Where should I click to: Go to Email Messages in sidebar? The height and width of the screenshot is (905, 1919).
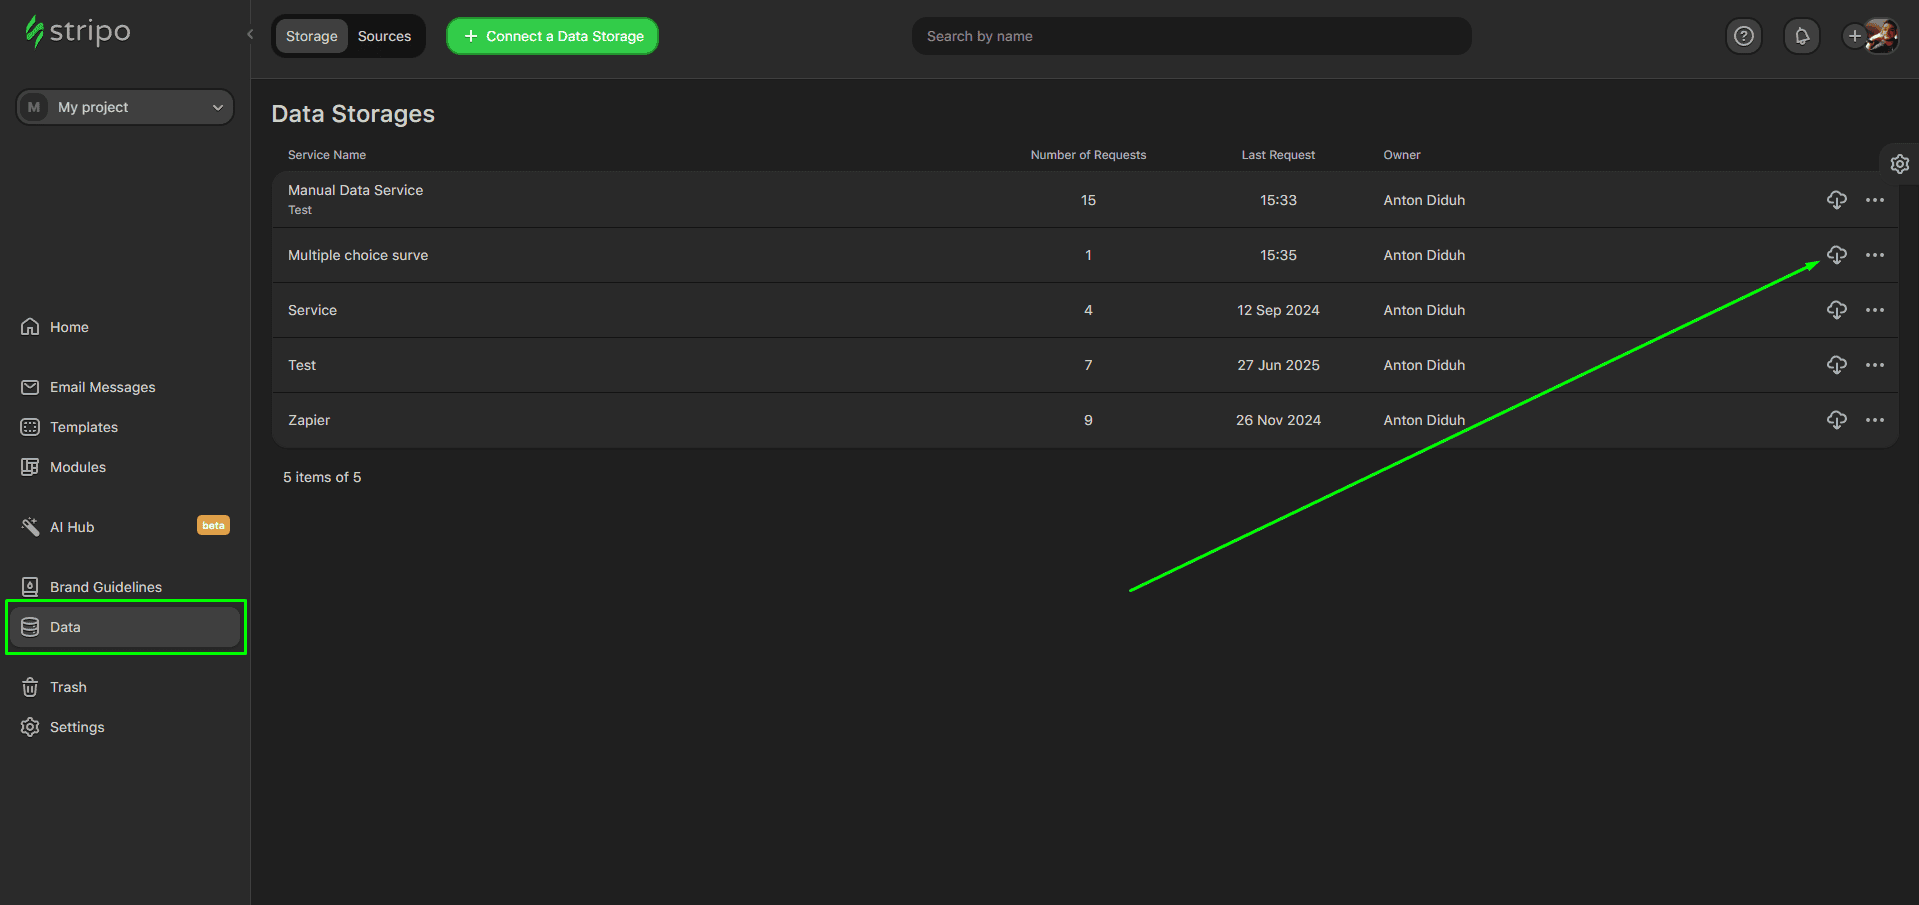pyautogui.click(x=102, y=387)
